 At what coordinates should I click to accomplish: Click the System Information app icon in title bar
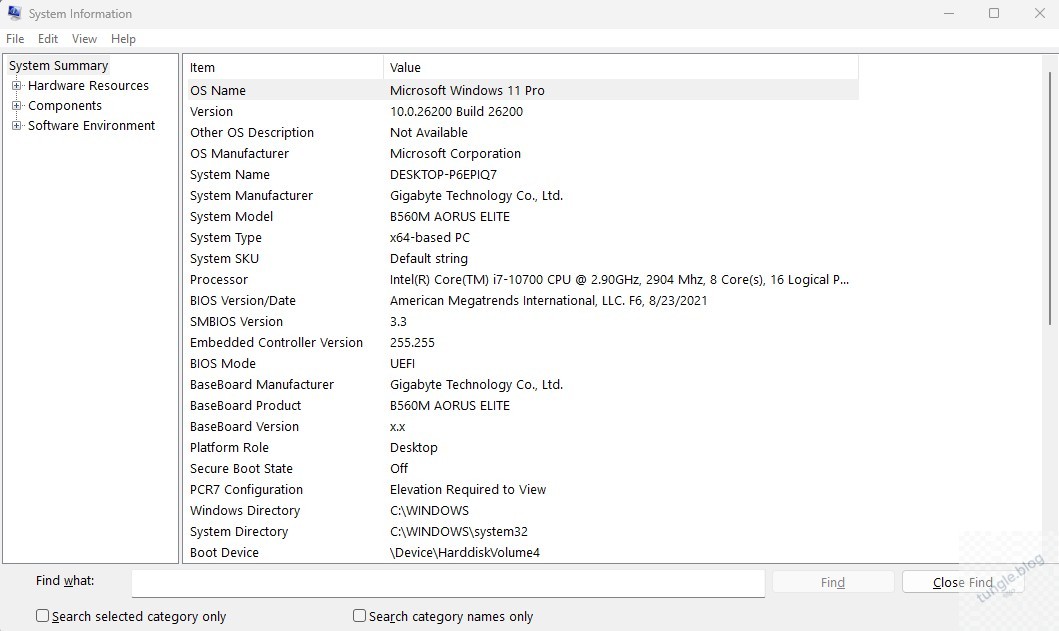[x=14, y=13]
